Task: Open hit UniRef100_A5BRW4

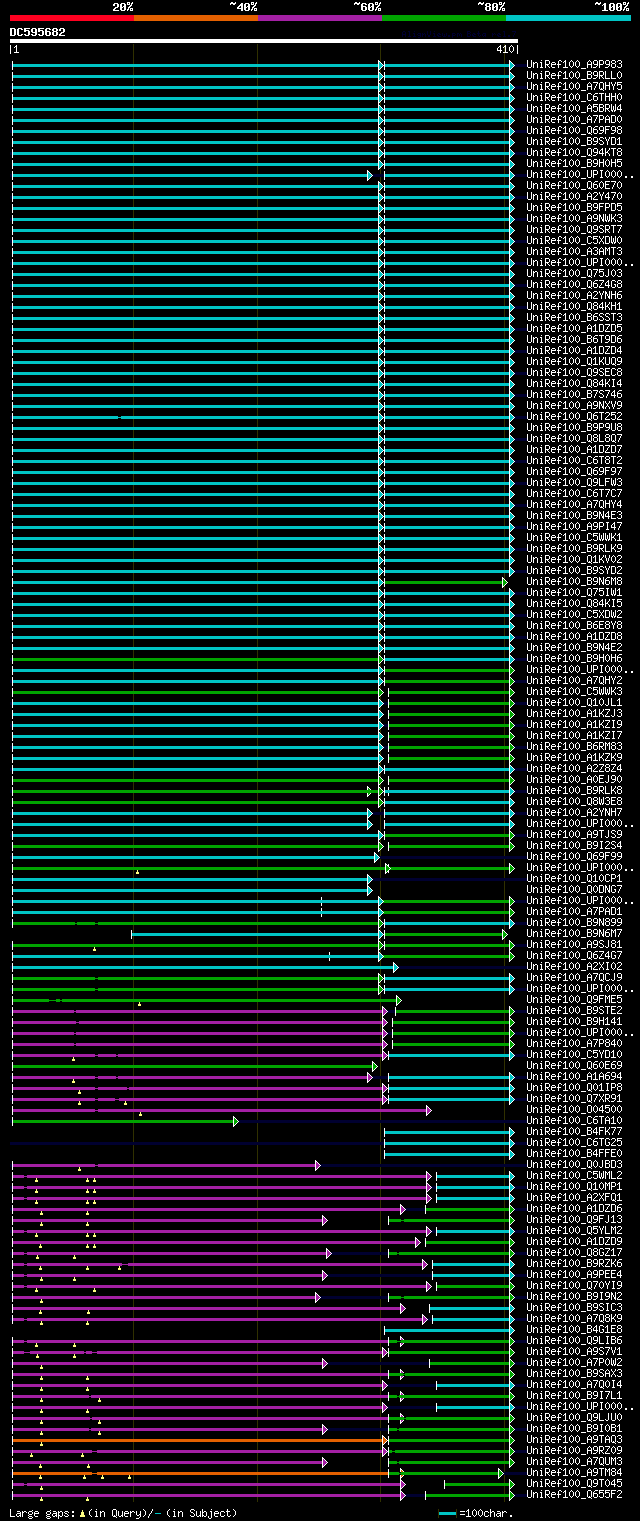Action: click(x=576, y=108)
